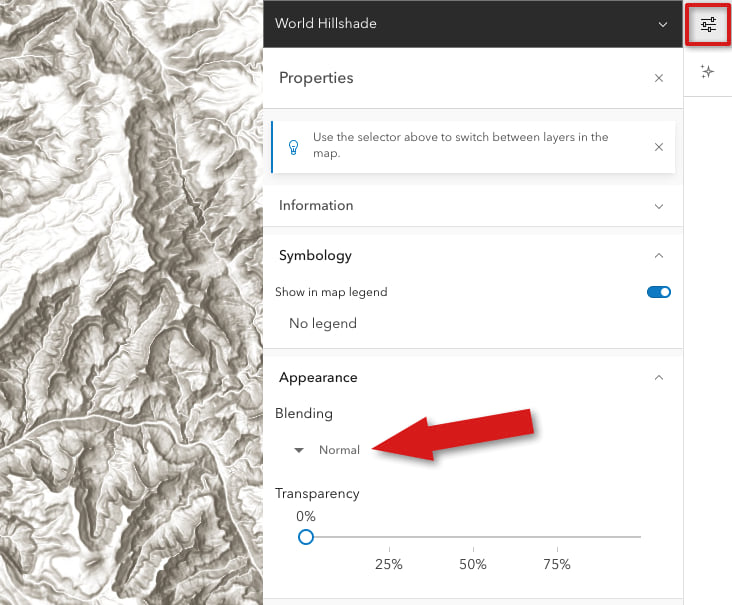Click the lightbulb tip icon
732x605 pixels.
pyautogui.click(x=294, y=146)
